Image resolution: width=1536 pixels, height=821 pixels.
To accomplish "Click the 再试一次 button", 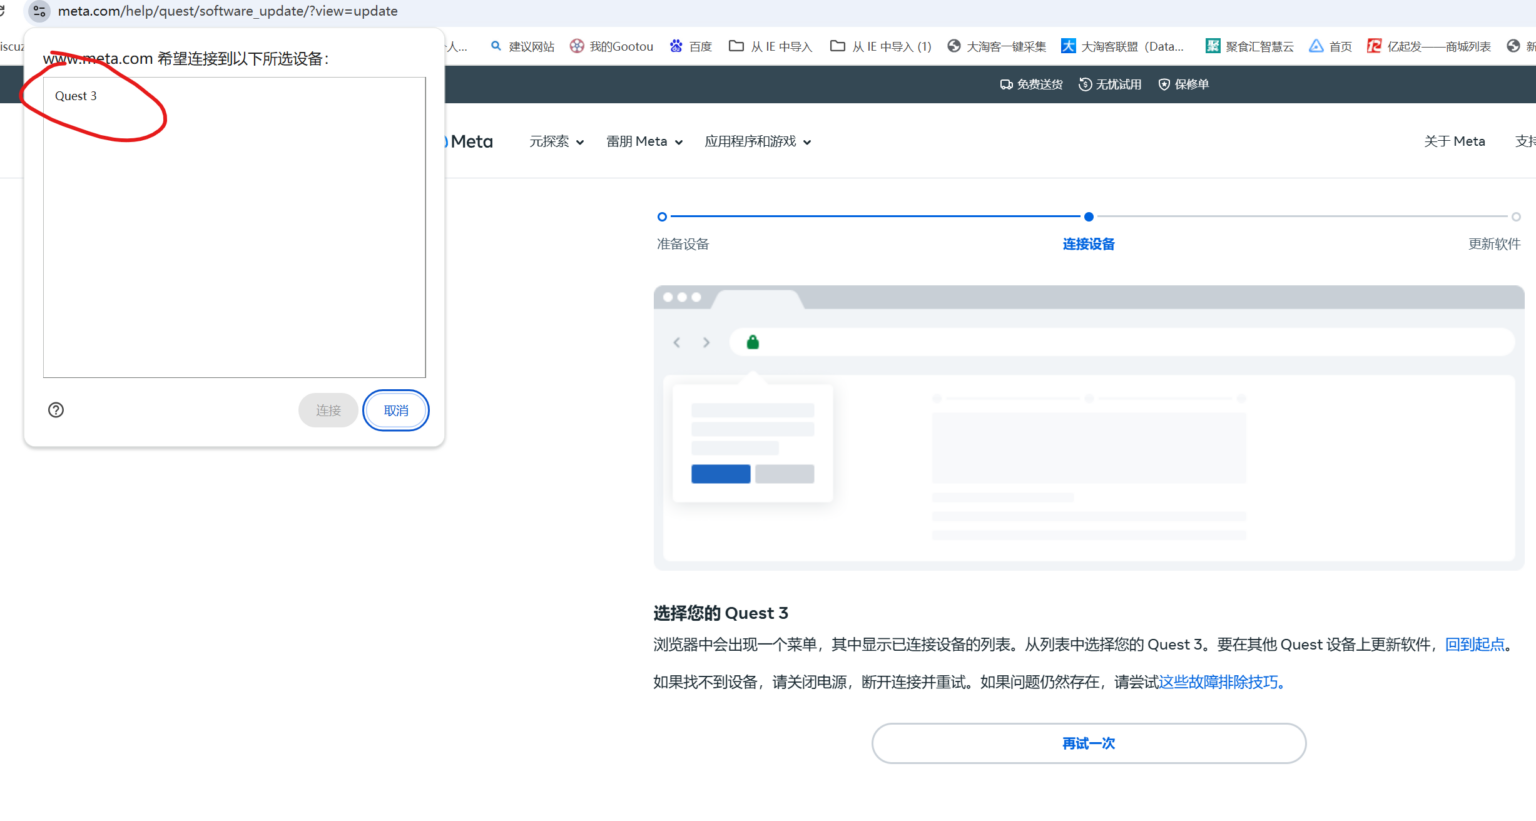I will click(x=1089, y=743).
